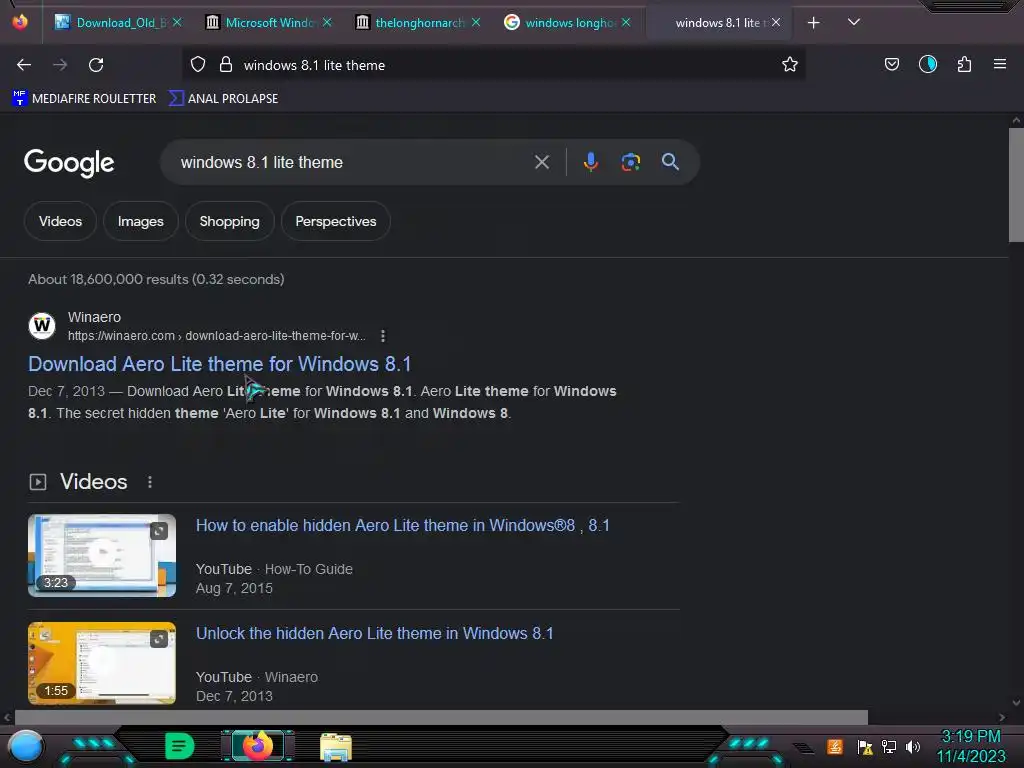1024x768 pixels.
Task: Start a voice search with the microphone
Action: point(590,162)
